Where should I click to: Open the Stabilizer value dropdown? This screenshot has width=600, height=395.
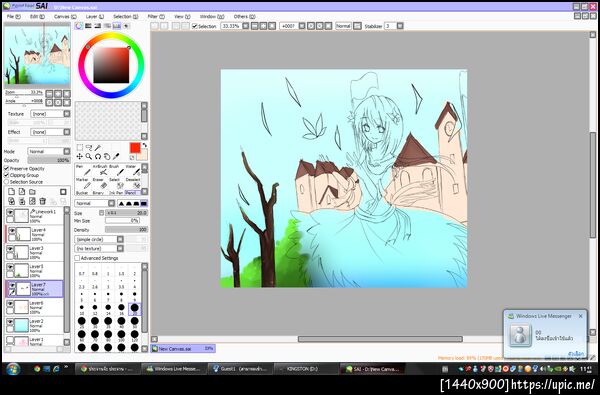(400, 26)
